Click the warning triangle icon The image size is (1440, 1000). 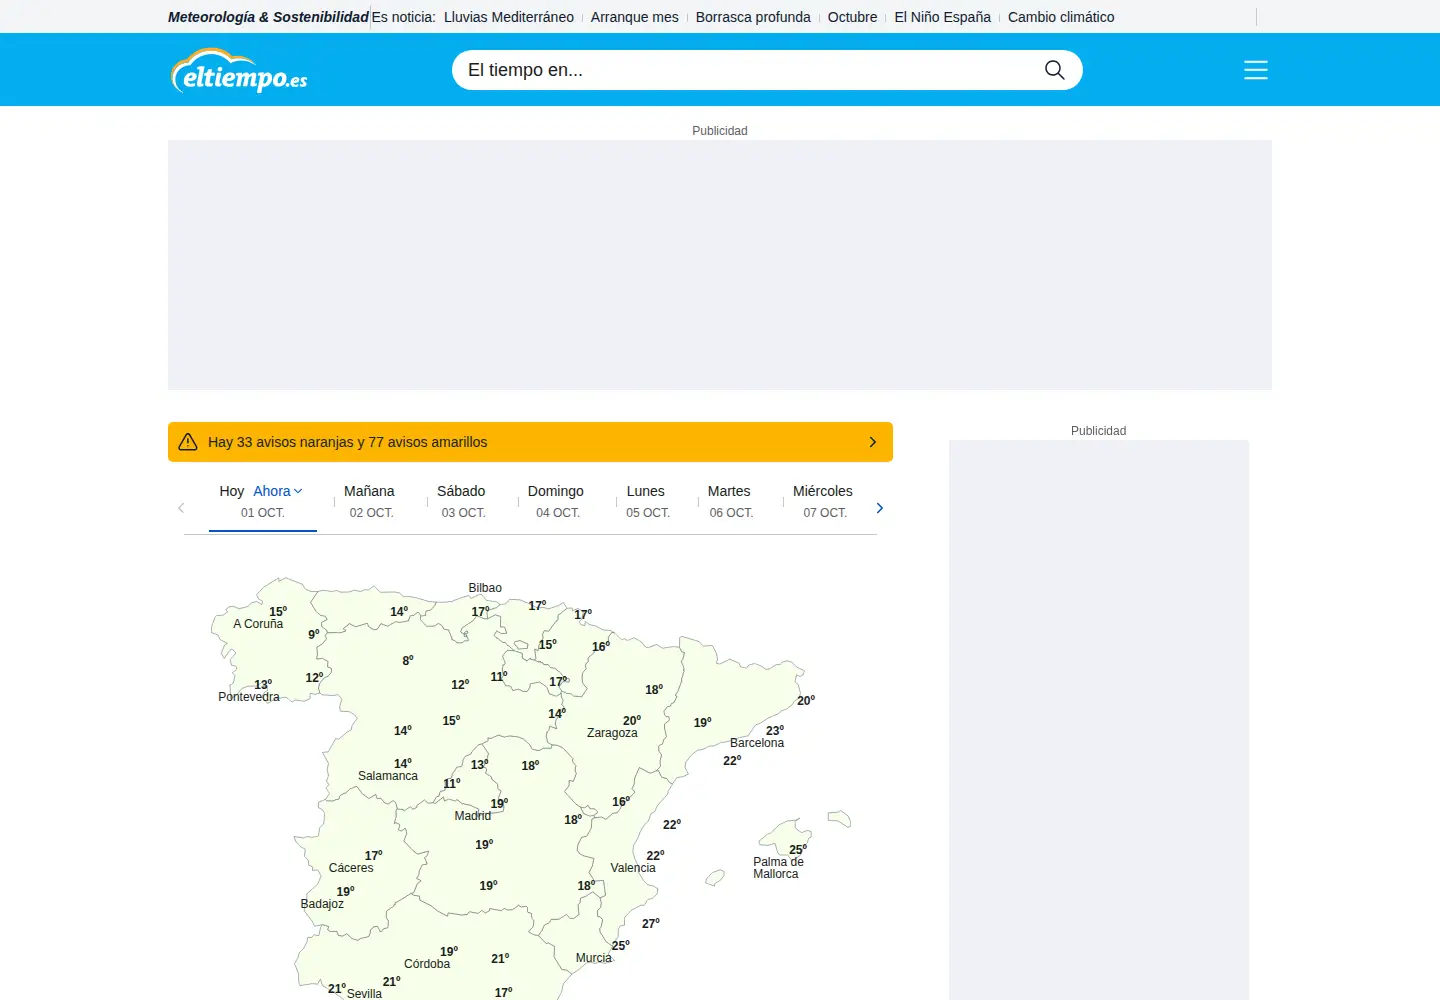coord(188,442)
